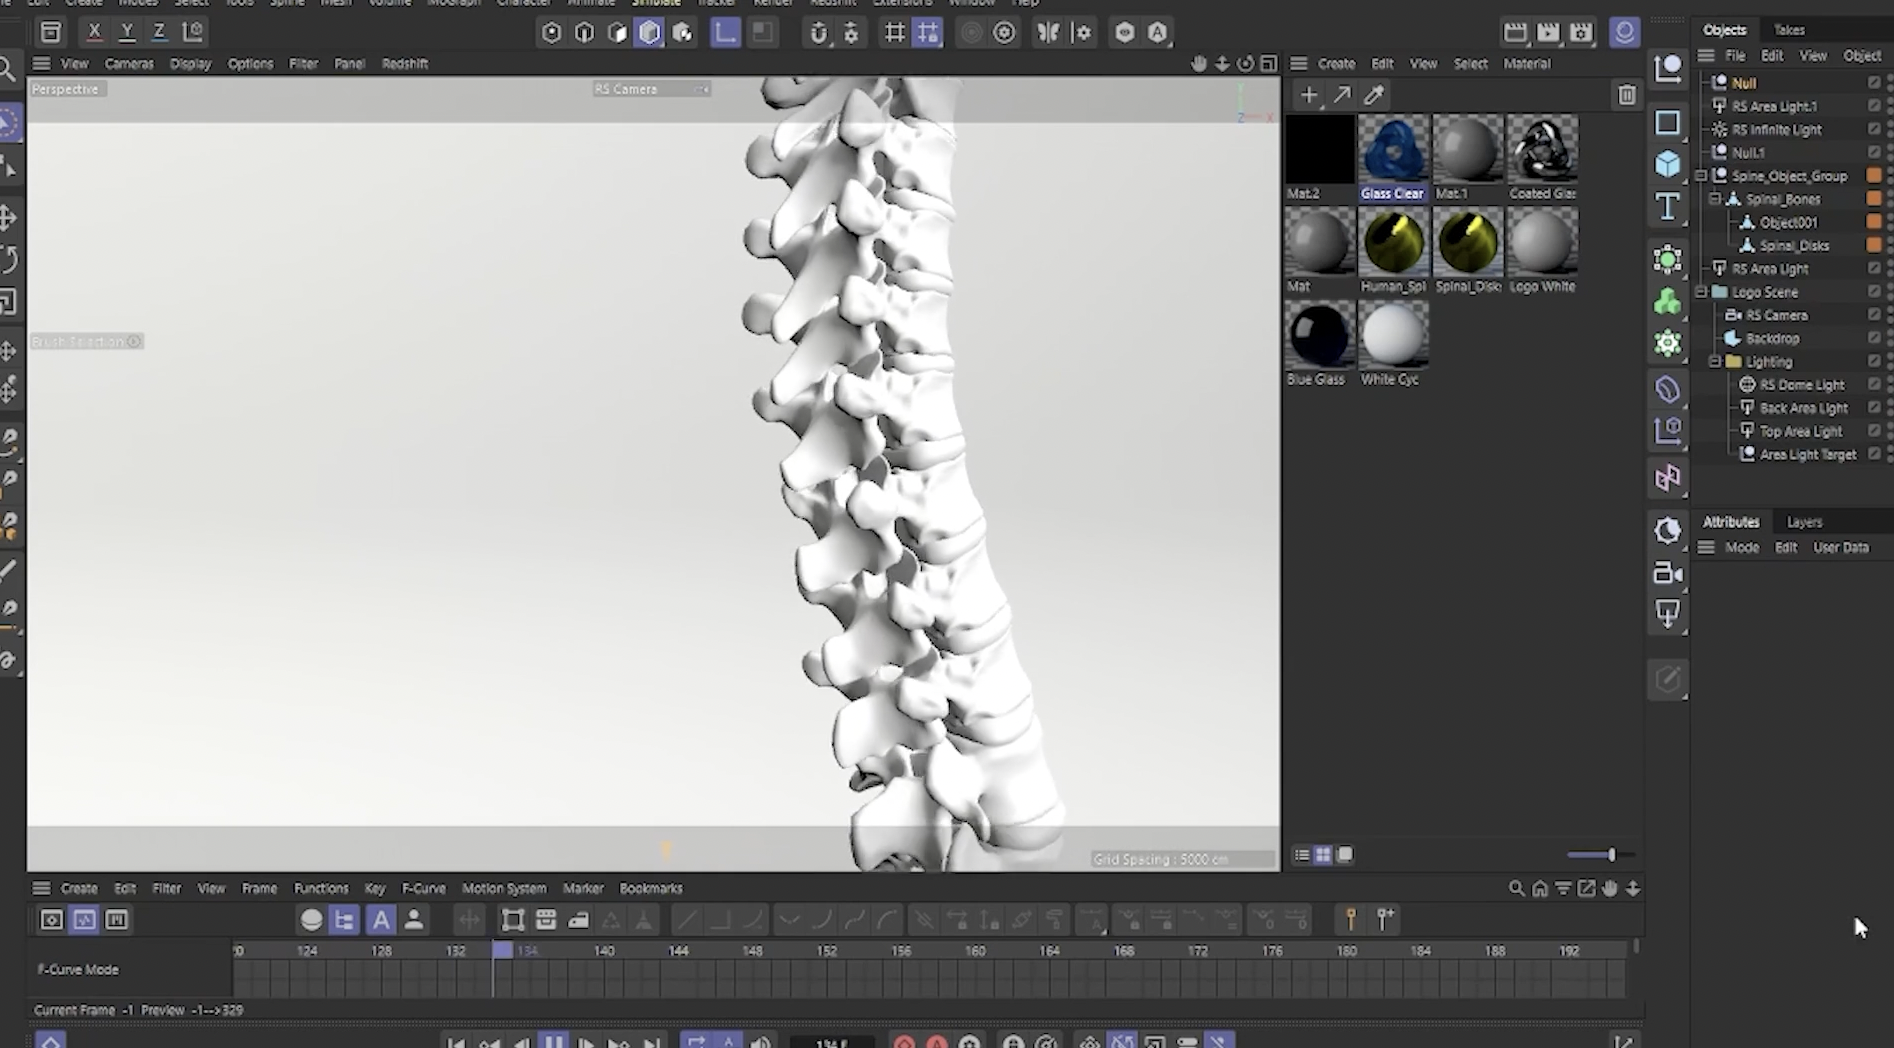Viewport: 1894px width, 1048px height.
Task: Click frame 160 on the timeline ruler
Action: click(975, 951)
